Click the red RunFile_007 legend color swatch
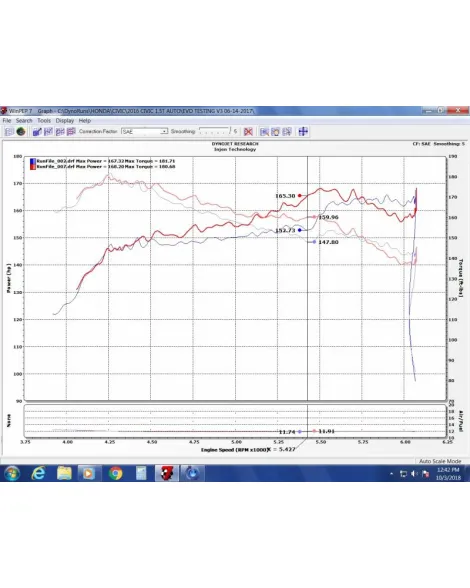The image size is (470, 588). (x=33, y=166)
